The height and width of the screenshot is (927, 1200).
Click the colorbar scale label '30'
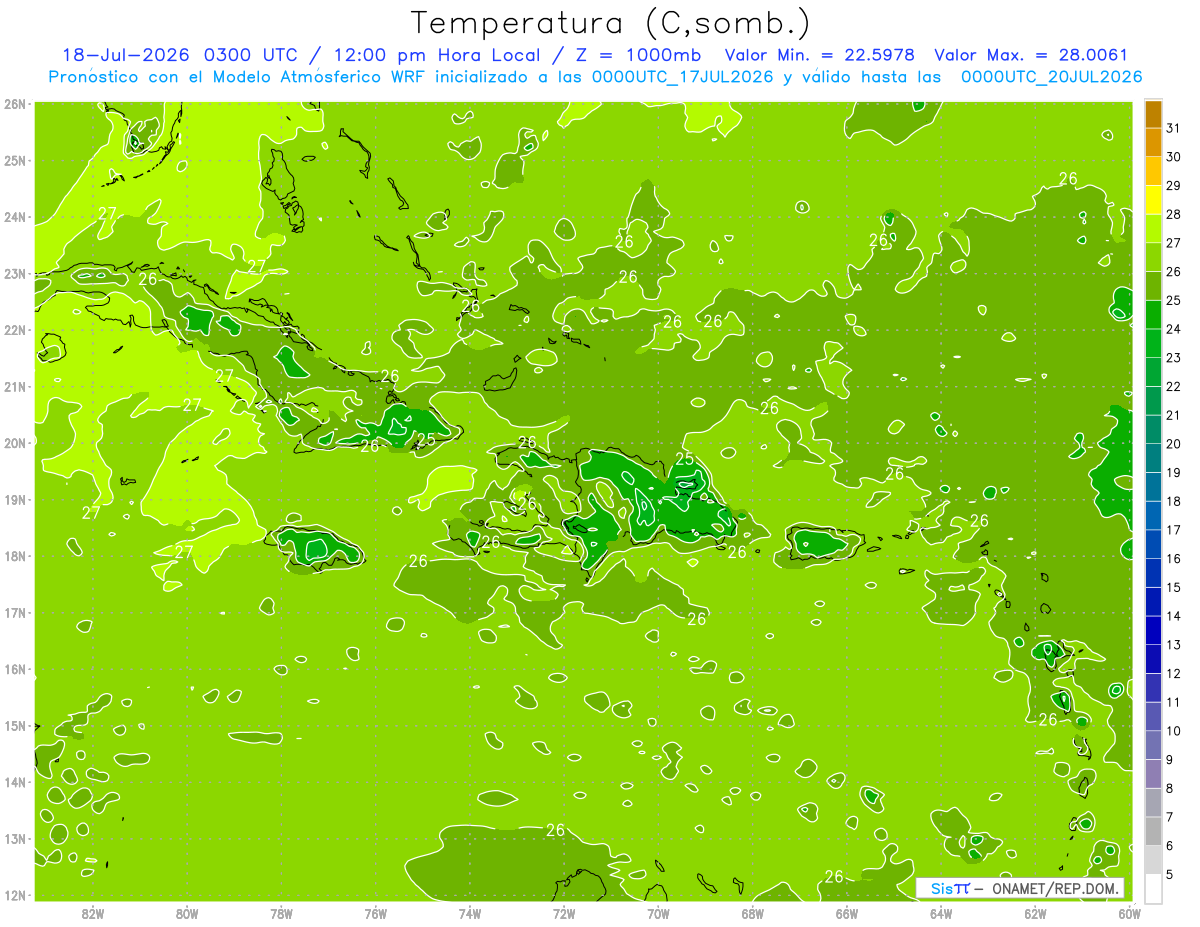point(1174,157)
